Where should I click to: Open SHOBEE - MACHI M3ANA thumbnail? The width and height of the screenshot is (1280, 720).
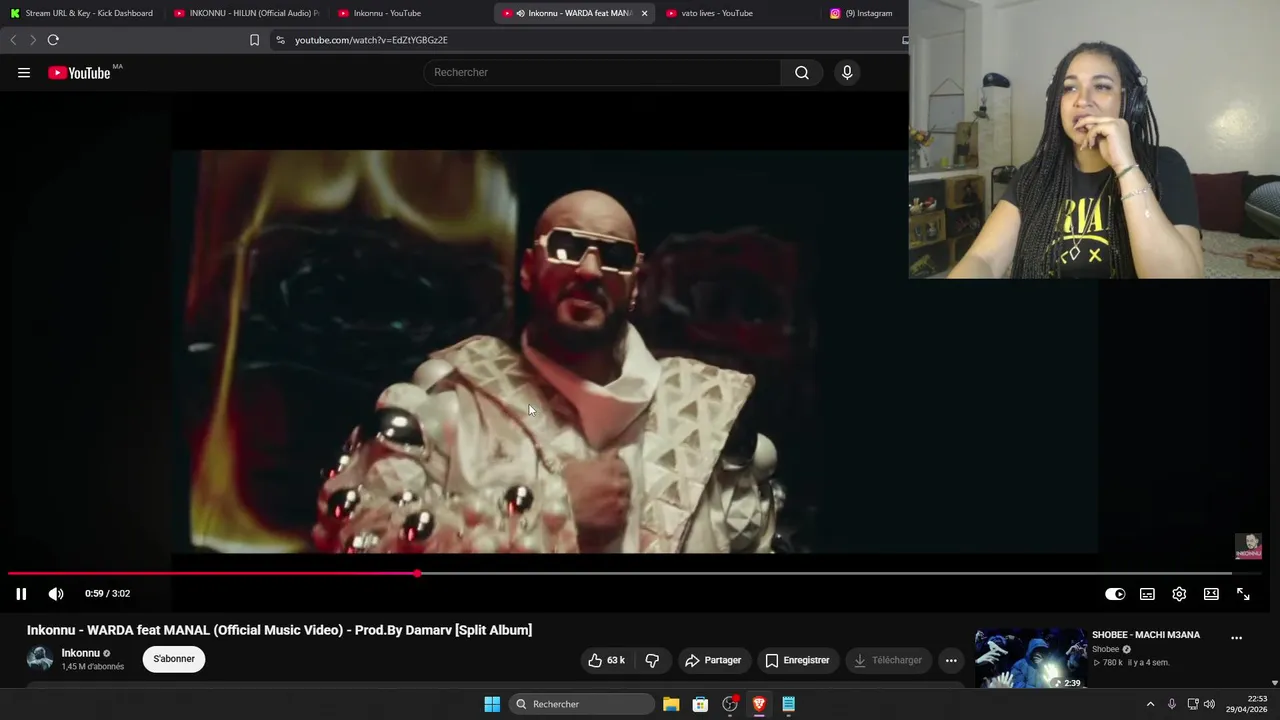tap(1030, 658)
